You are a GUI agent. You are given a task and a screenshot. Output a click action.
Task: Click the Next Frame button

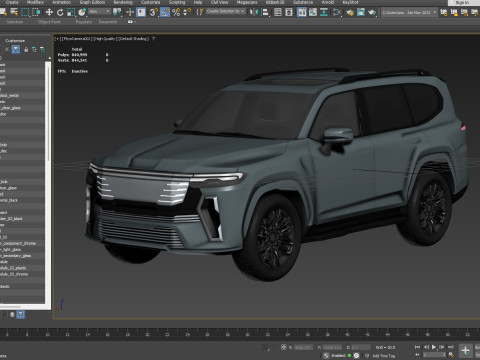442,347
